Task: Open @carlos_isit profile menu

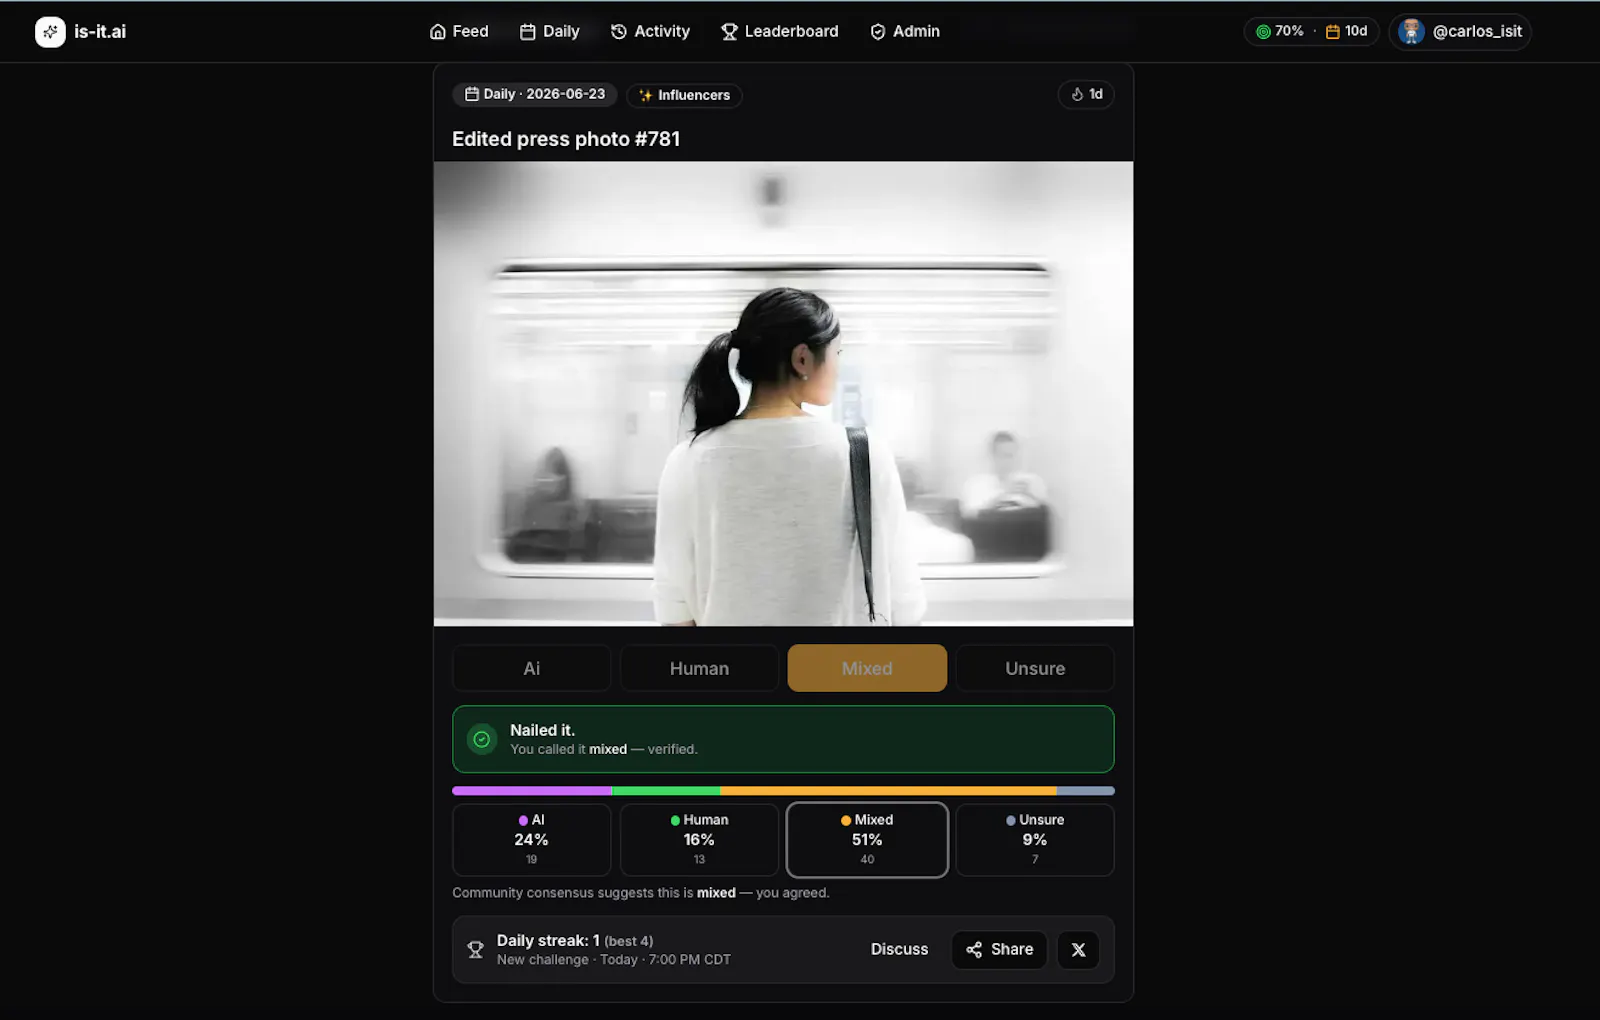Action: [x=1460, y=32]
